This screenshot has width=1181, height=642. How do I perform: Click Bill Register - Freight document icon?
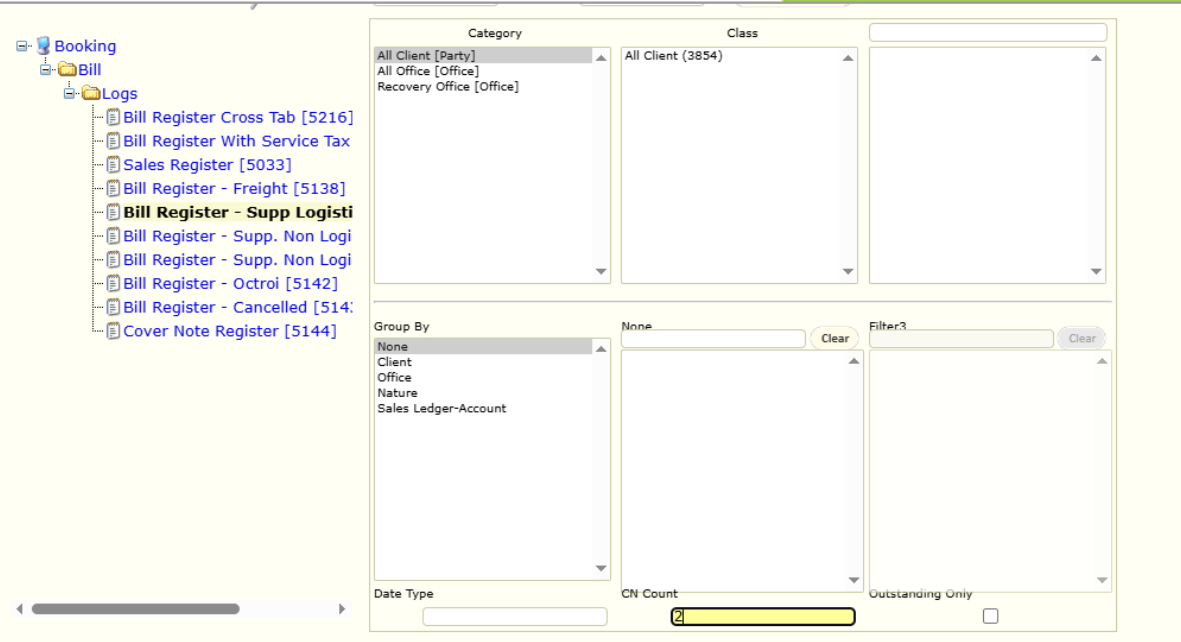click(x=113, y=189)
